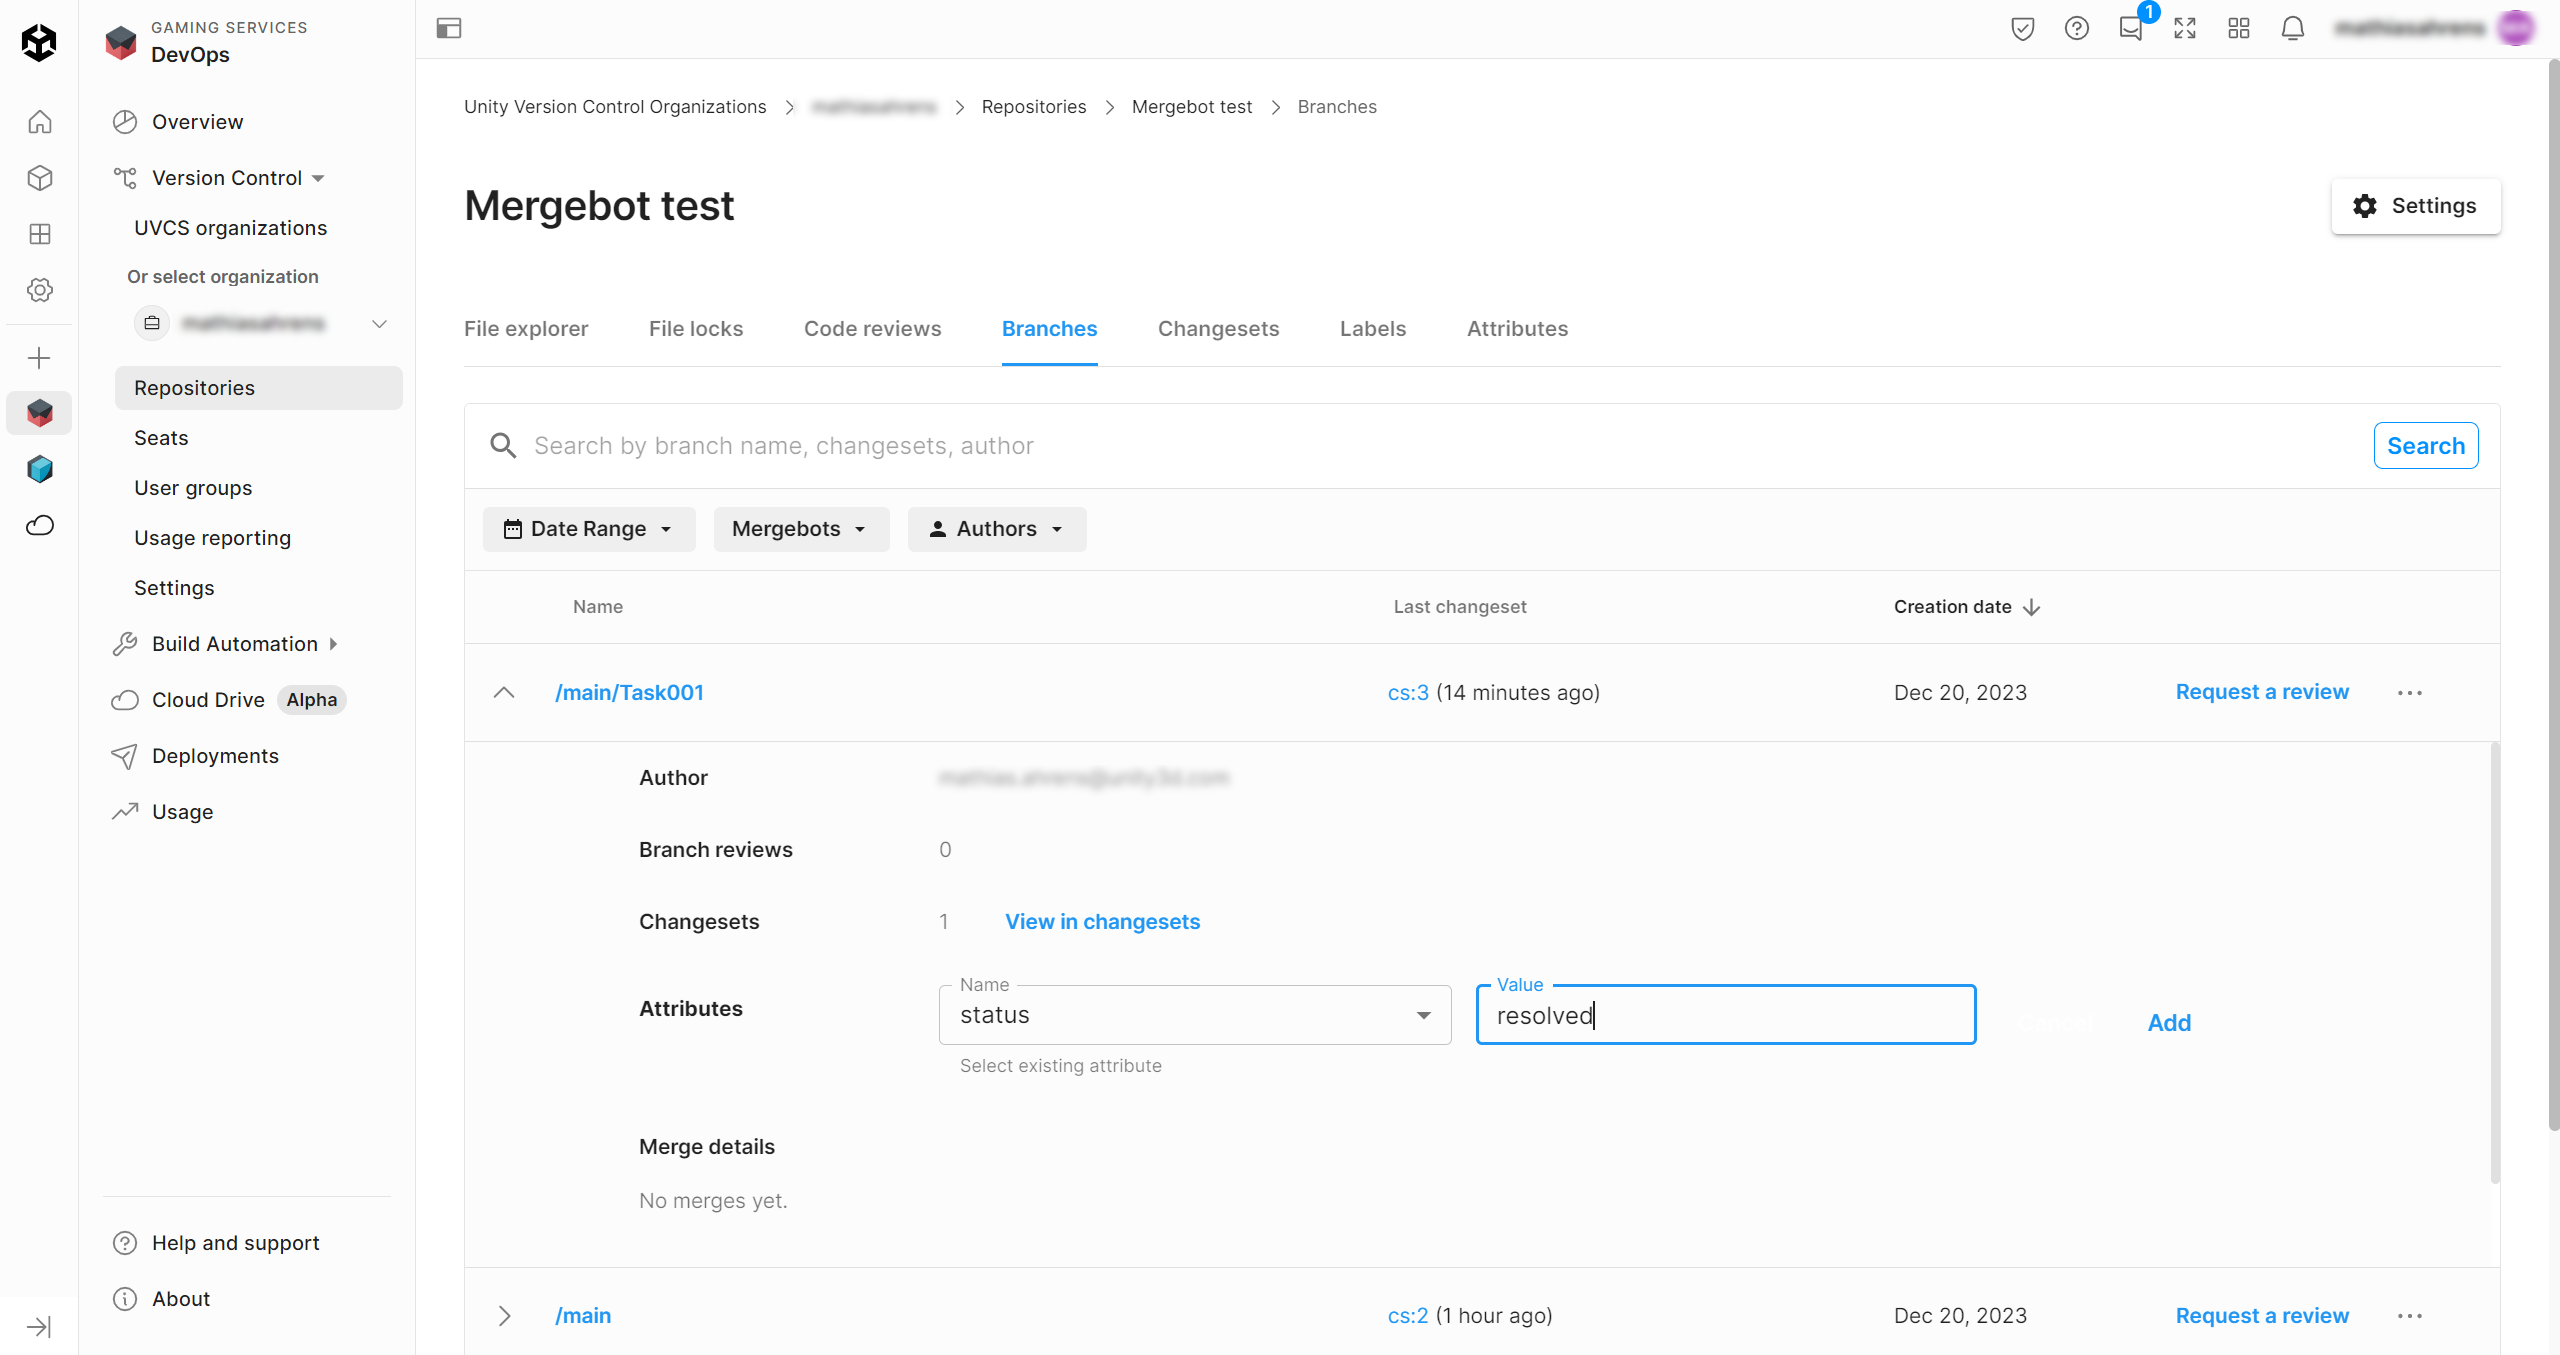Click the cloud icon in left rail
2560x1355 pixels.
(x=39, y=525)
